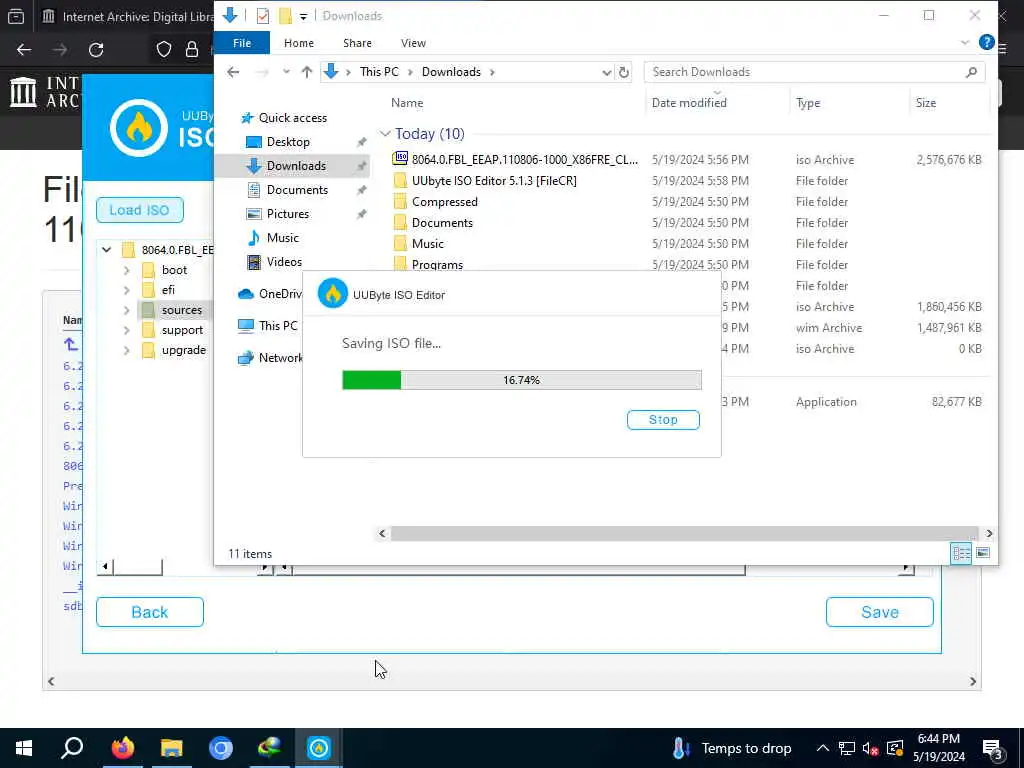The width and height of the screenshot is (1024, 768).
Task: Open Explorer help question mark
Action: [986, 42]
